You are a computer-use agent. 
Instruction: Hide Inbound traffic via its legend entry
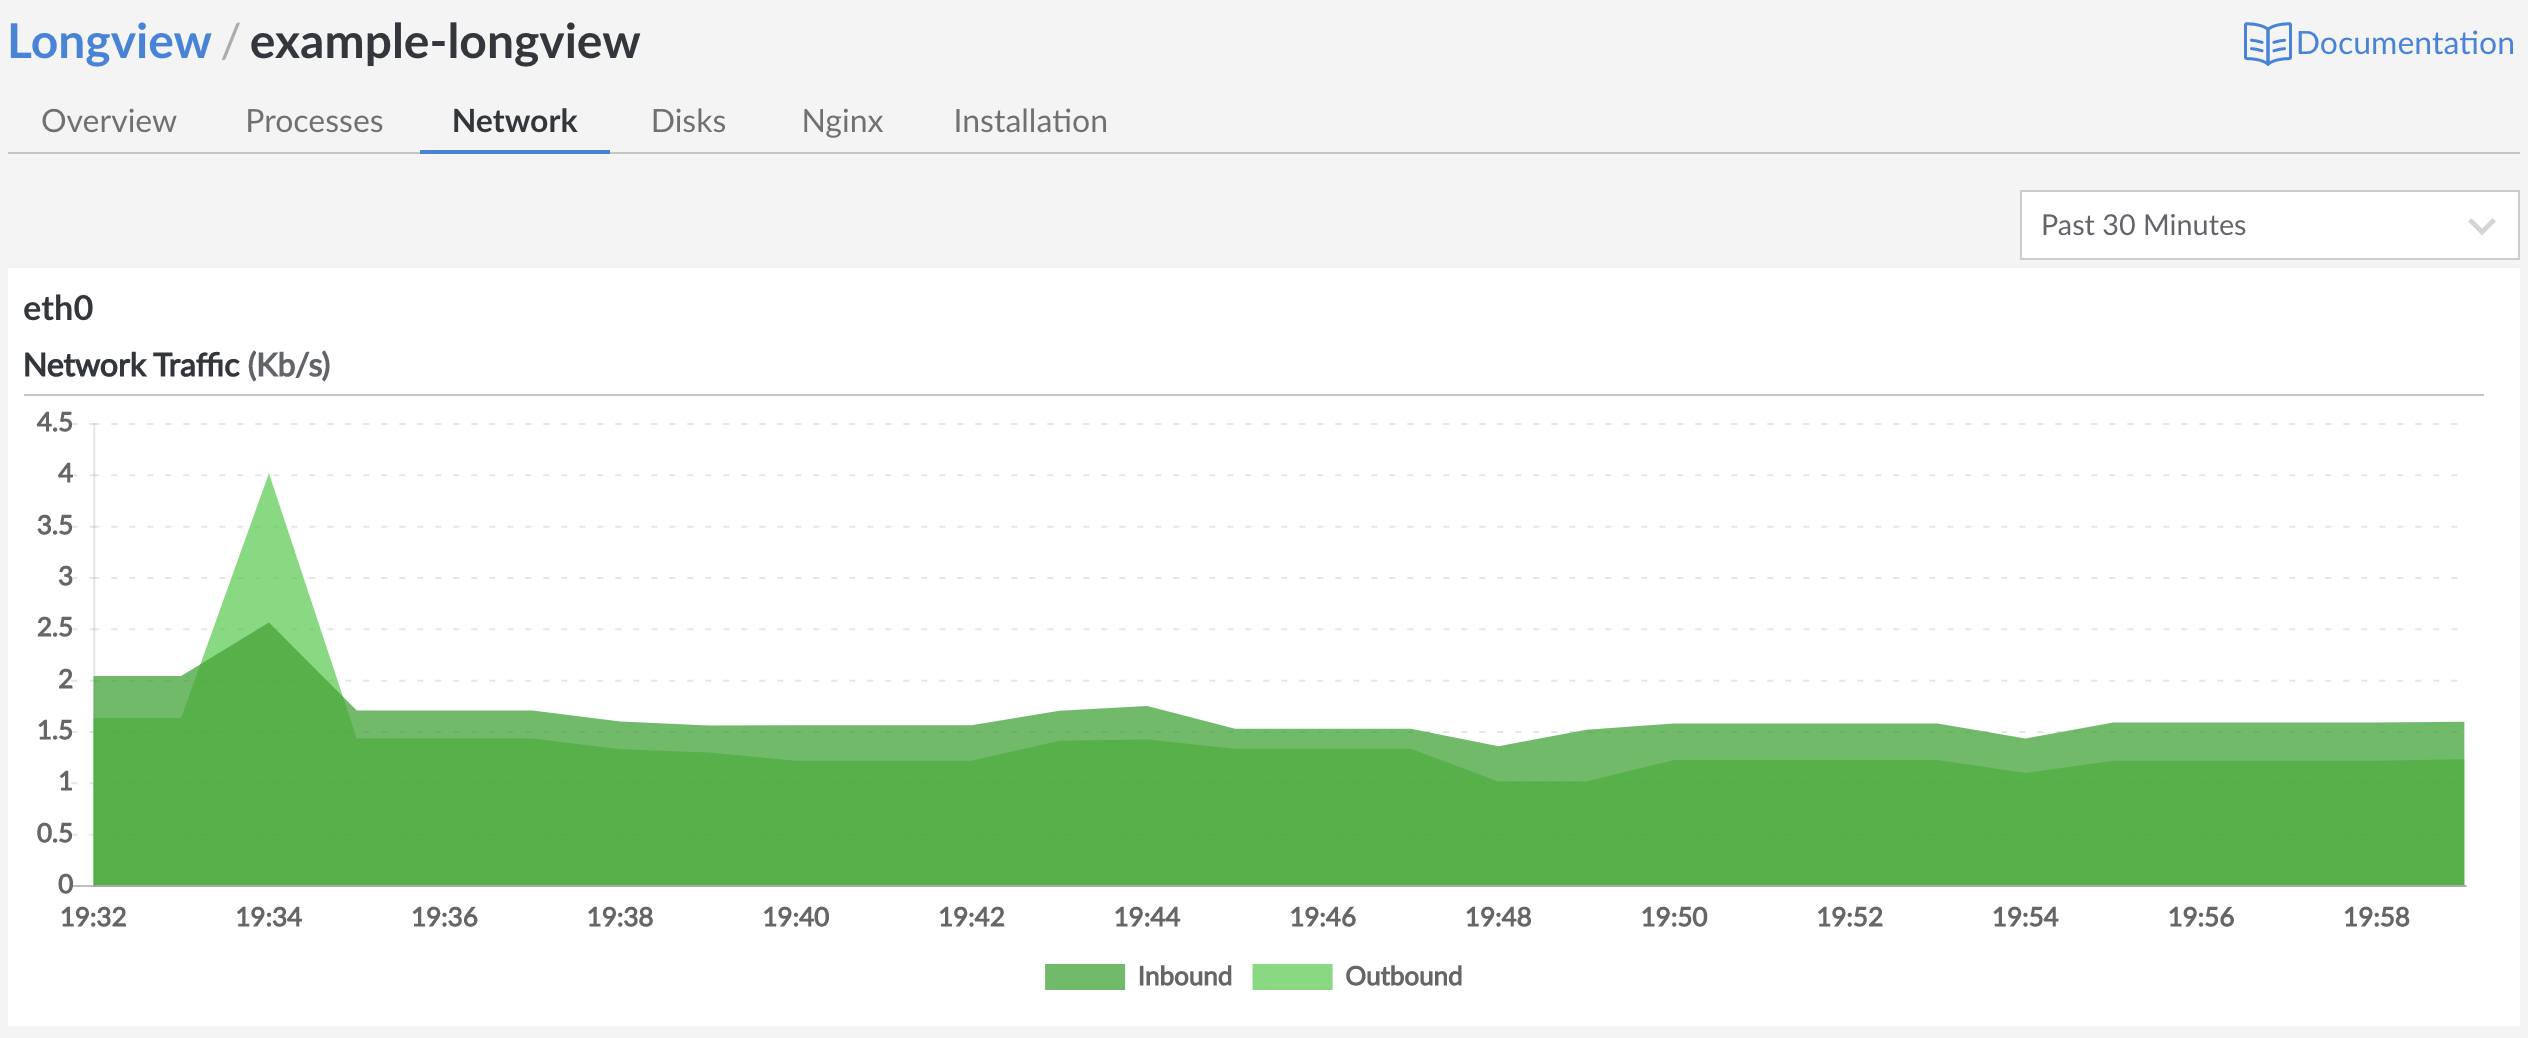tap(1184, 976)
